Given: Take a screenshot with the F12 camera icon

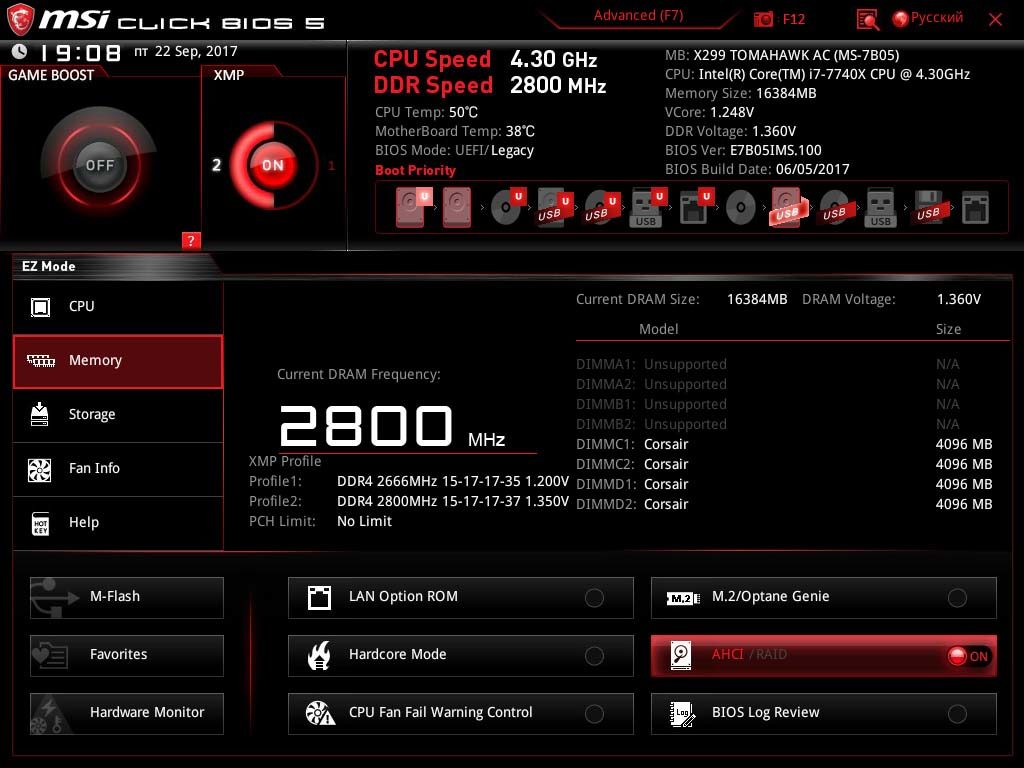Looking at the screenshot, I should pyautogui.click(x=763, y=19).
